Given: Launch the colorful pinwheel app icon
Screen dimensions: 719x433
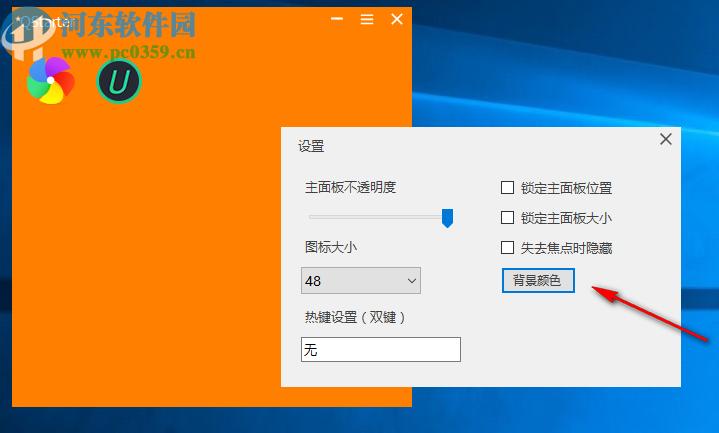Looking at the screenshot, I should coord(50,81).
